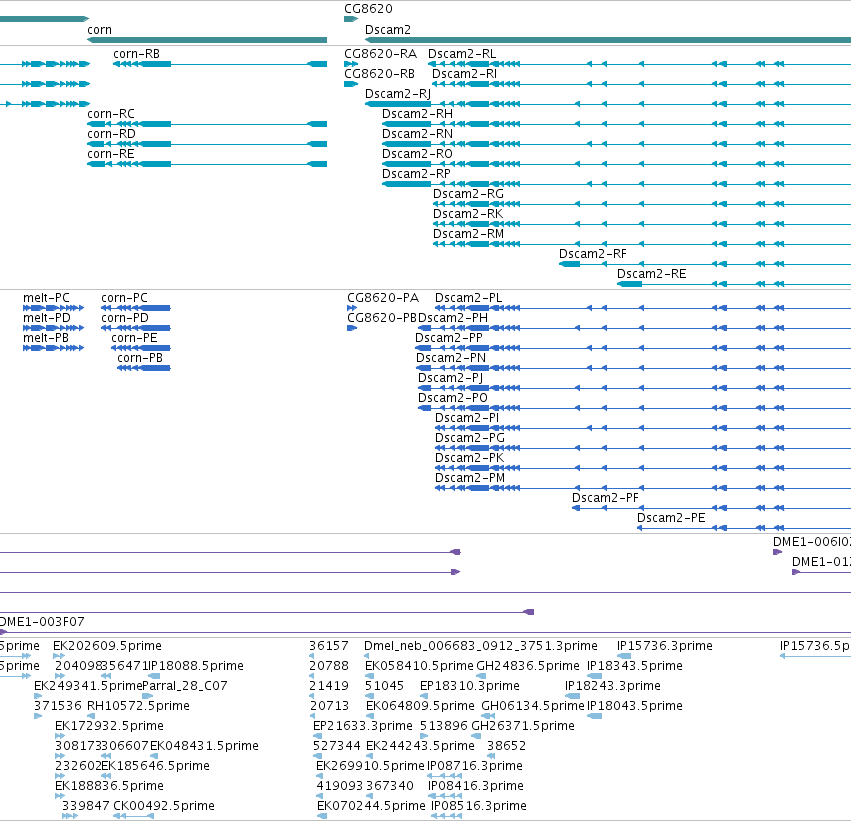Click the melt-PD protein label

tap(47, 318)
